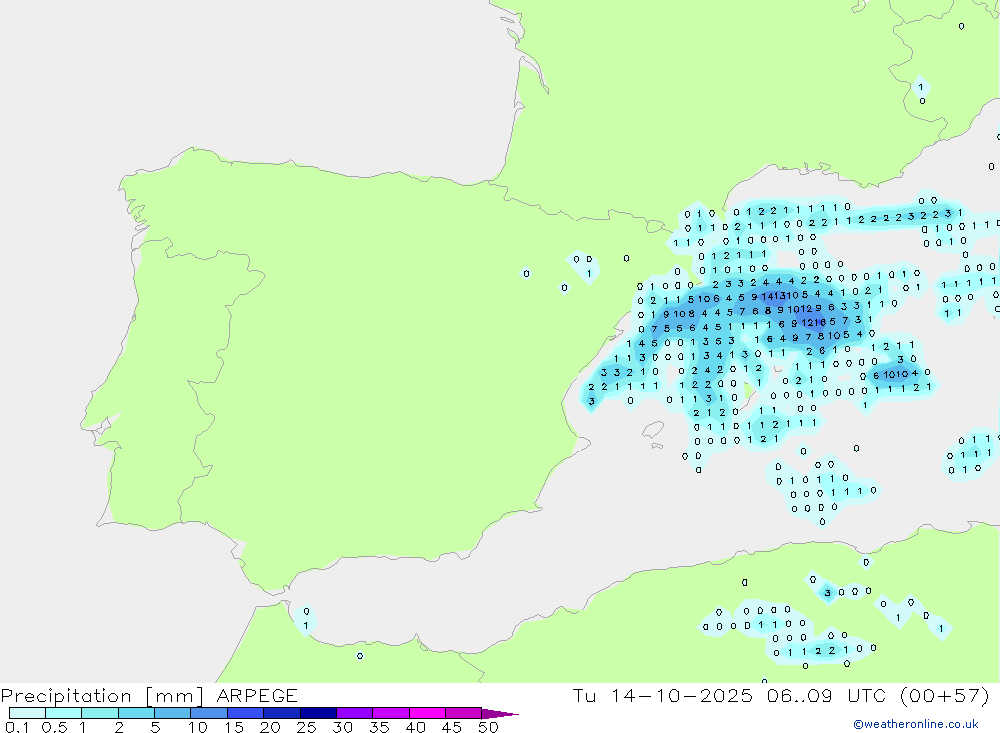Click the above-50 mm arrow at legend end

[500, 713]
